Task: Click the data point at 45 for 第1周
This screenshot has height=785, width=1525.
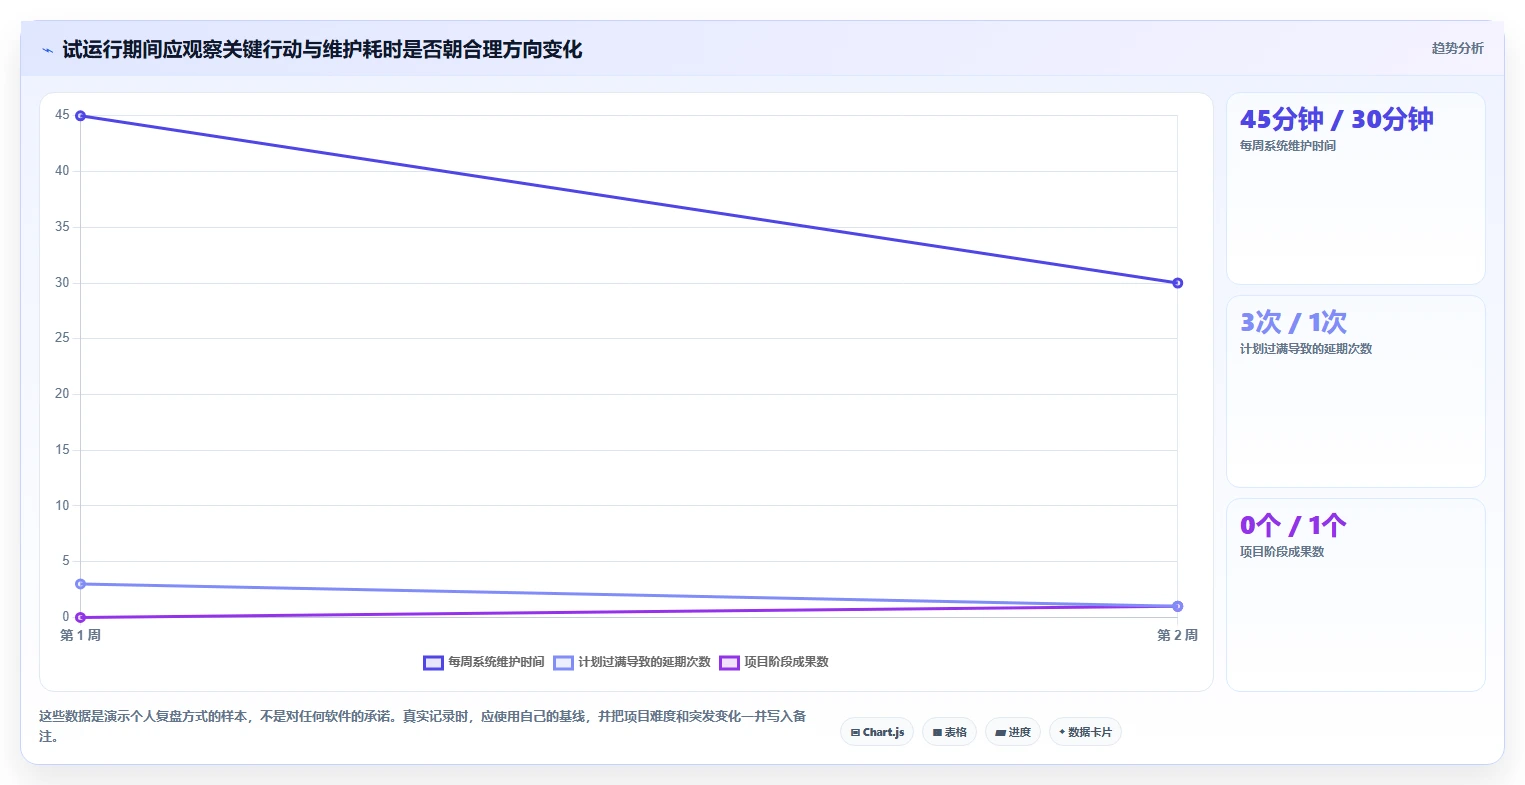Action: [80, 116]
